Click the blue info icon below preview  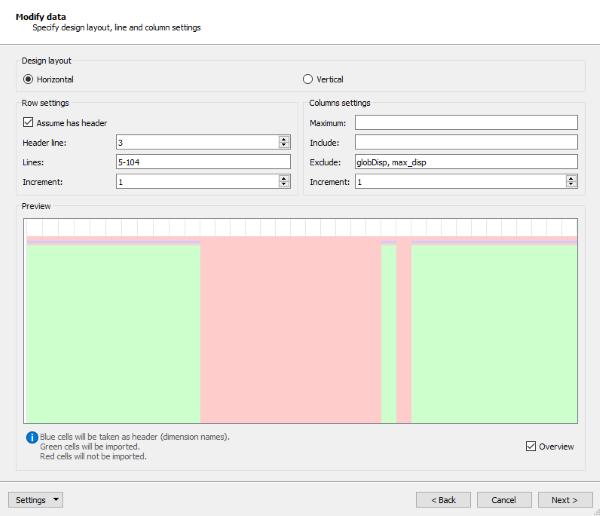point(32,437)
